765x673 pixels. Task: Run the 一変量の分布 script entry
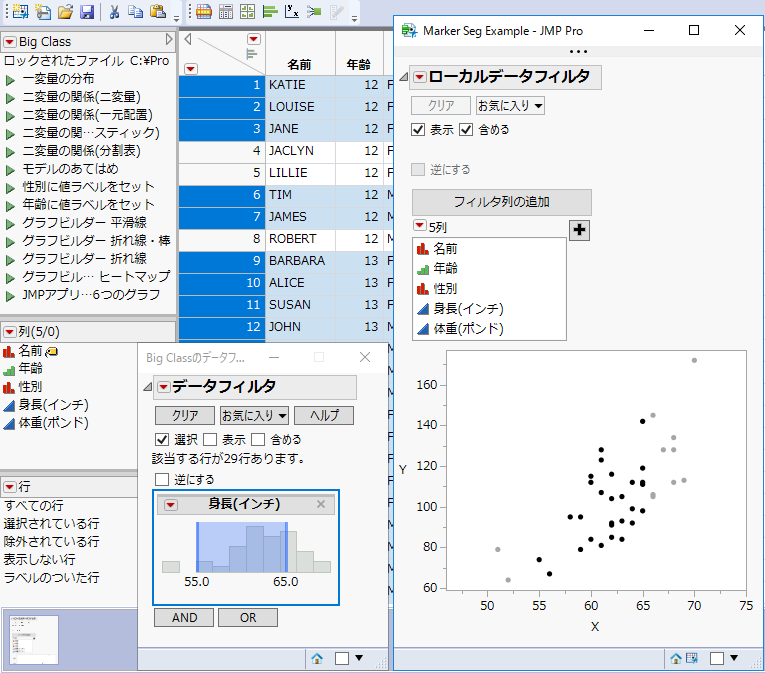click(x=53, y=80)
